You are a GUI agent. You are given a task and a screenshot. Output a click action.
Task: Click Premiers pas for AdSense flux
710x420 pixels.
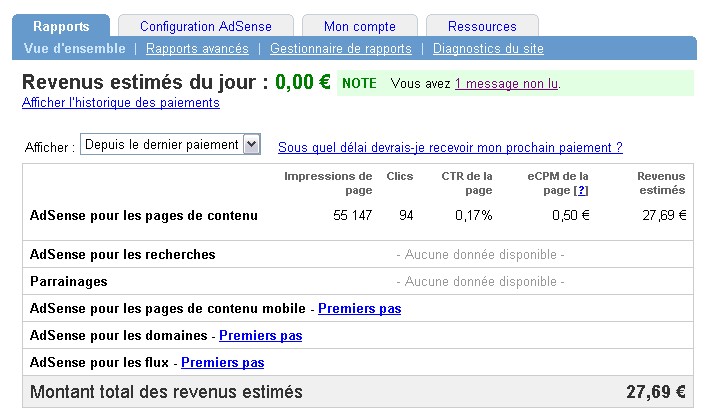222,363
